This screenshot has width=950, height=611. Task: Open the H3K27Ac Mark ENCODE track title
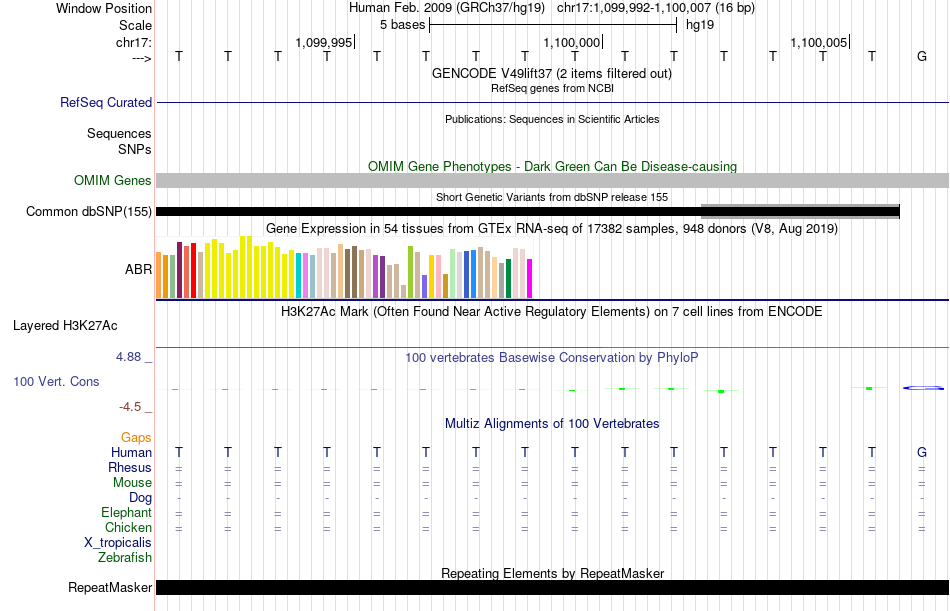(552, 312)
